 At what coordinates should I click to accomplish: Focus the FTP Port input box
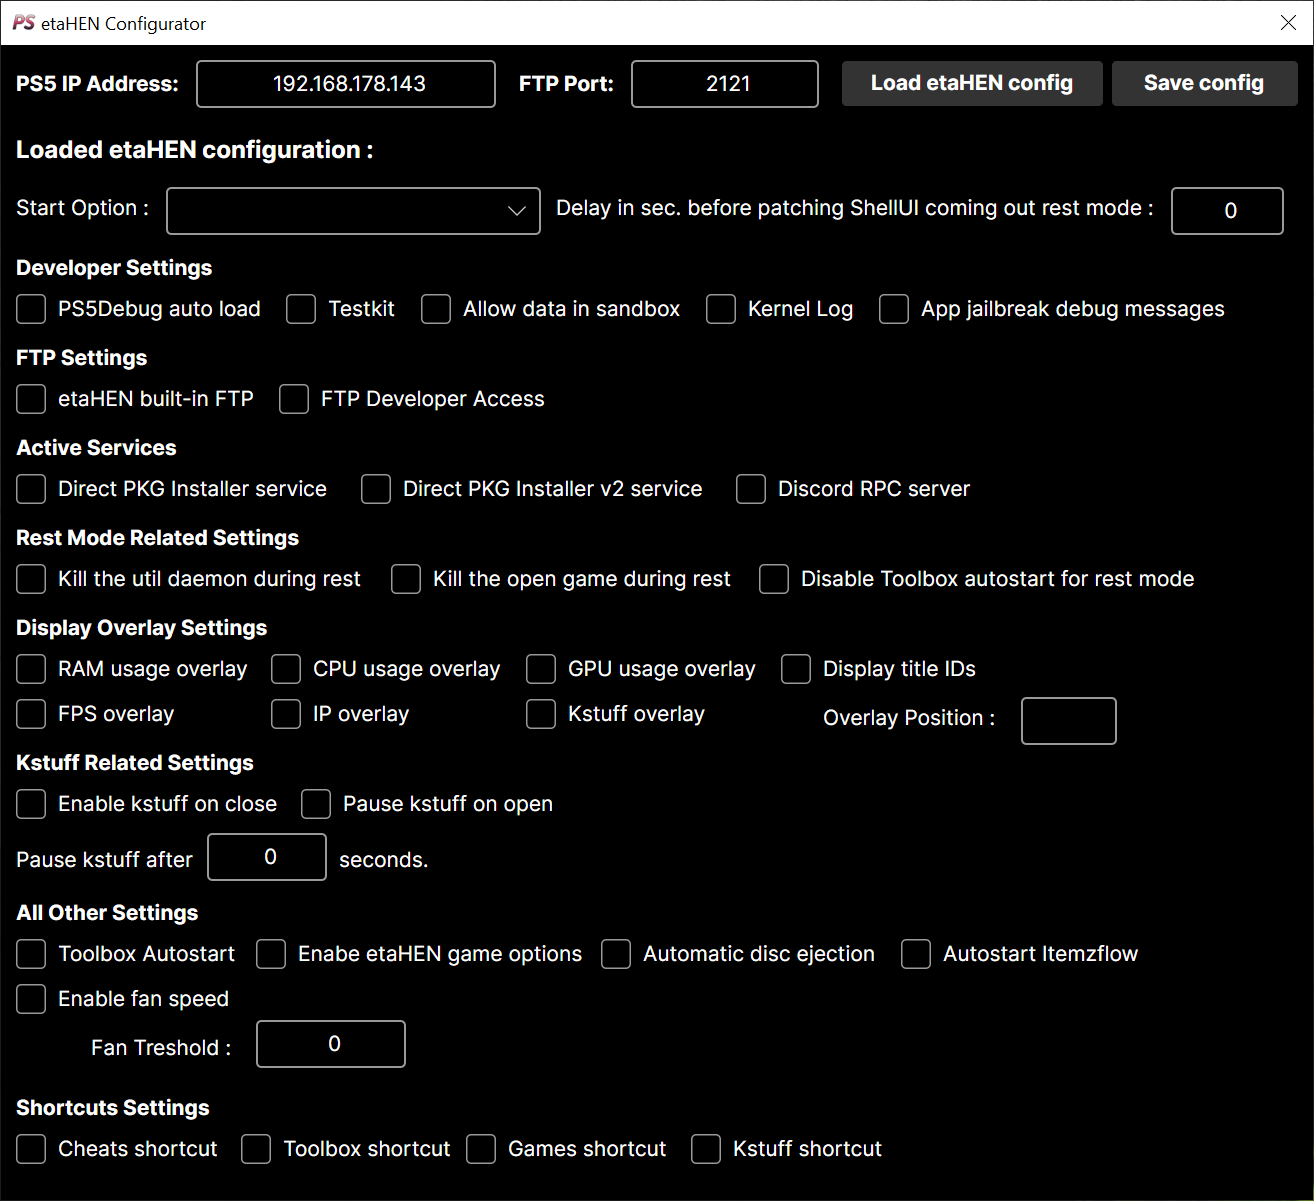(x=725, y=84)
